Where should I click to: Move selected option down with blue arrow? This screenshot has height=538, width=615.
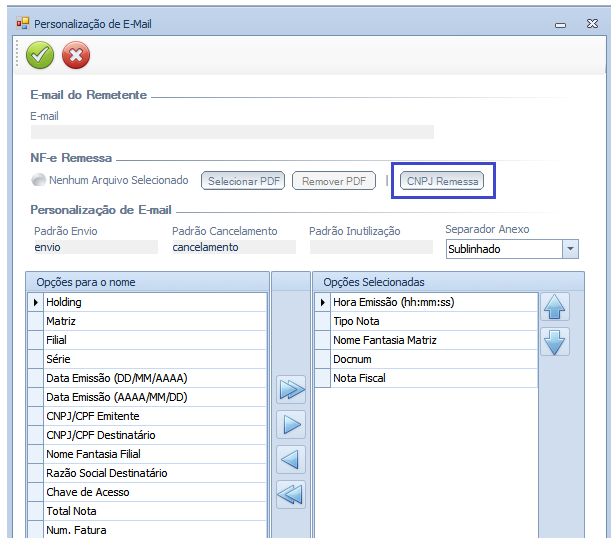click(x=555, y=342)
